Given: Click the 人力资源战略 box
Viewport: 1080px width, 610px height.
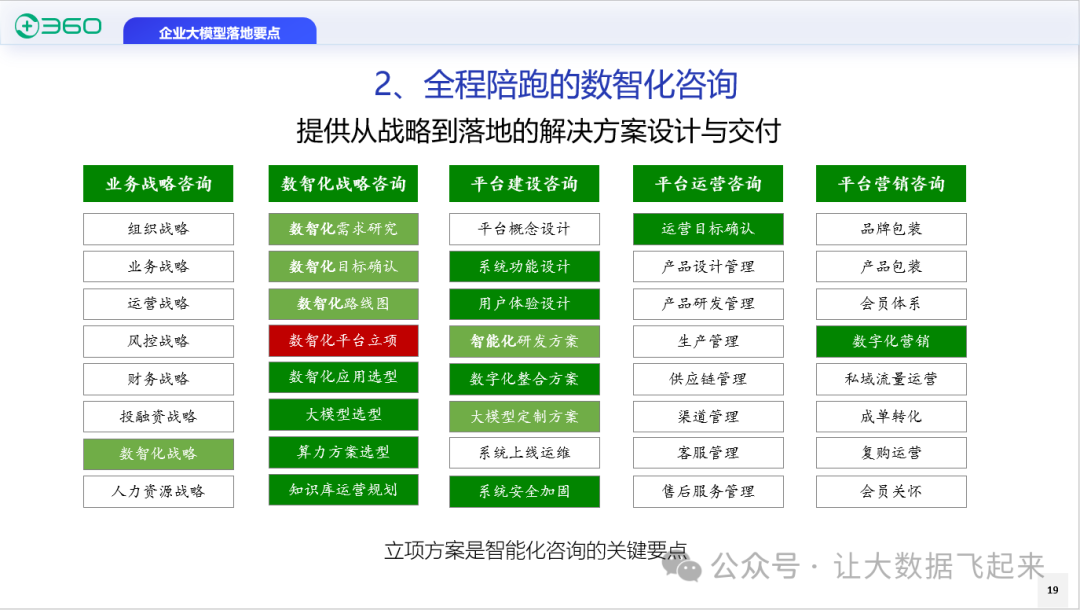Looking at the screenshot, I should tap(158, 492).
